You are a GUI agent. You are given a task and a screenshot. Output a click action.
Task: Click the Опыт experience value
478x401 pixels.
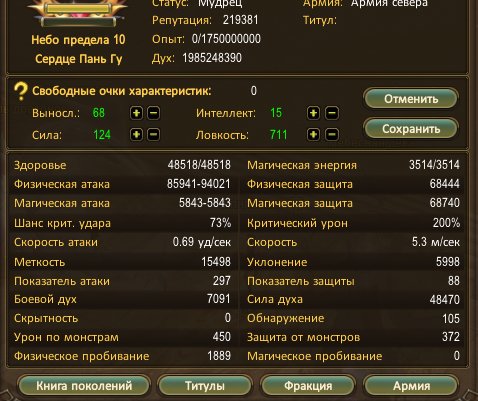pos(226,39)
